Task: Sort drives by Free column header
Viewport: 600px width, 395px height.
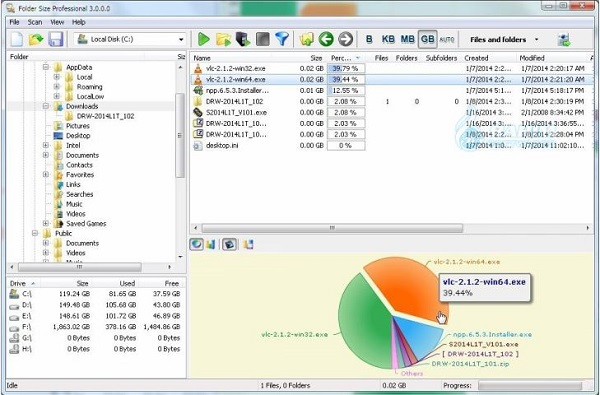Action: point(171,284)
